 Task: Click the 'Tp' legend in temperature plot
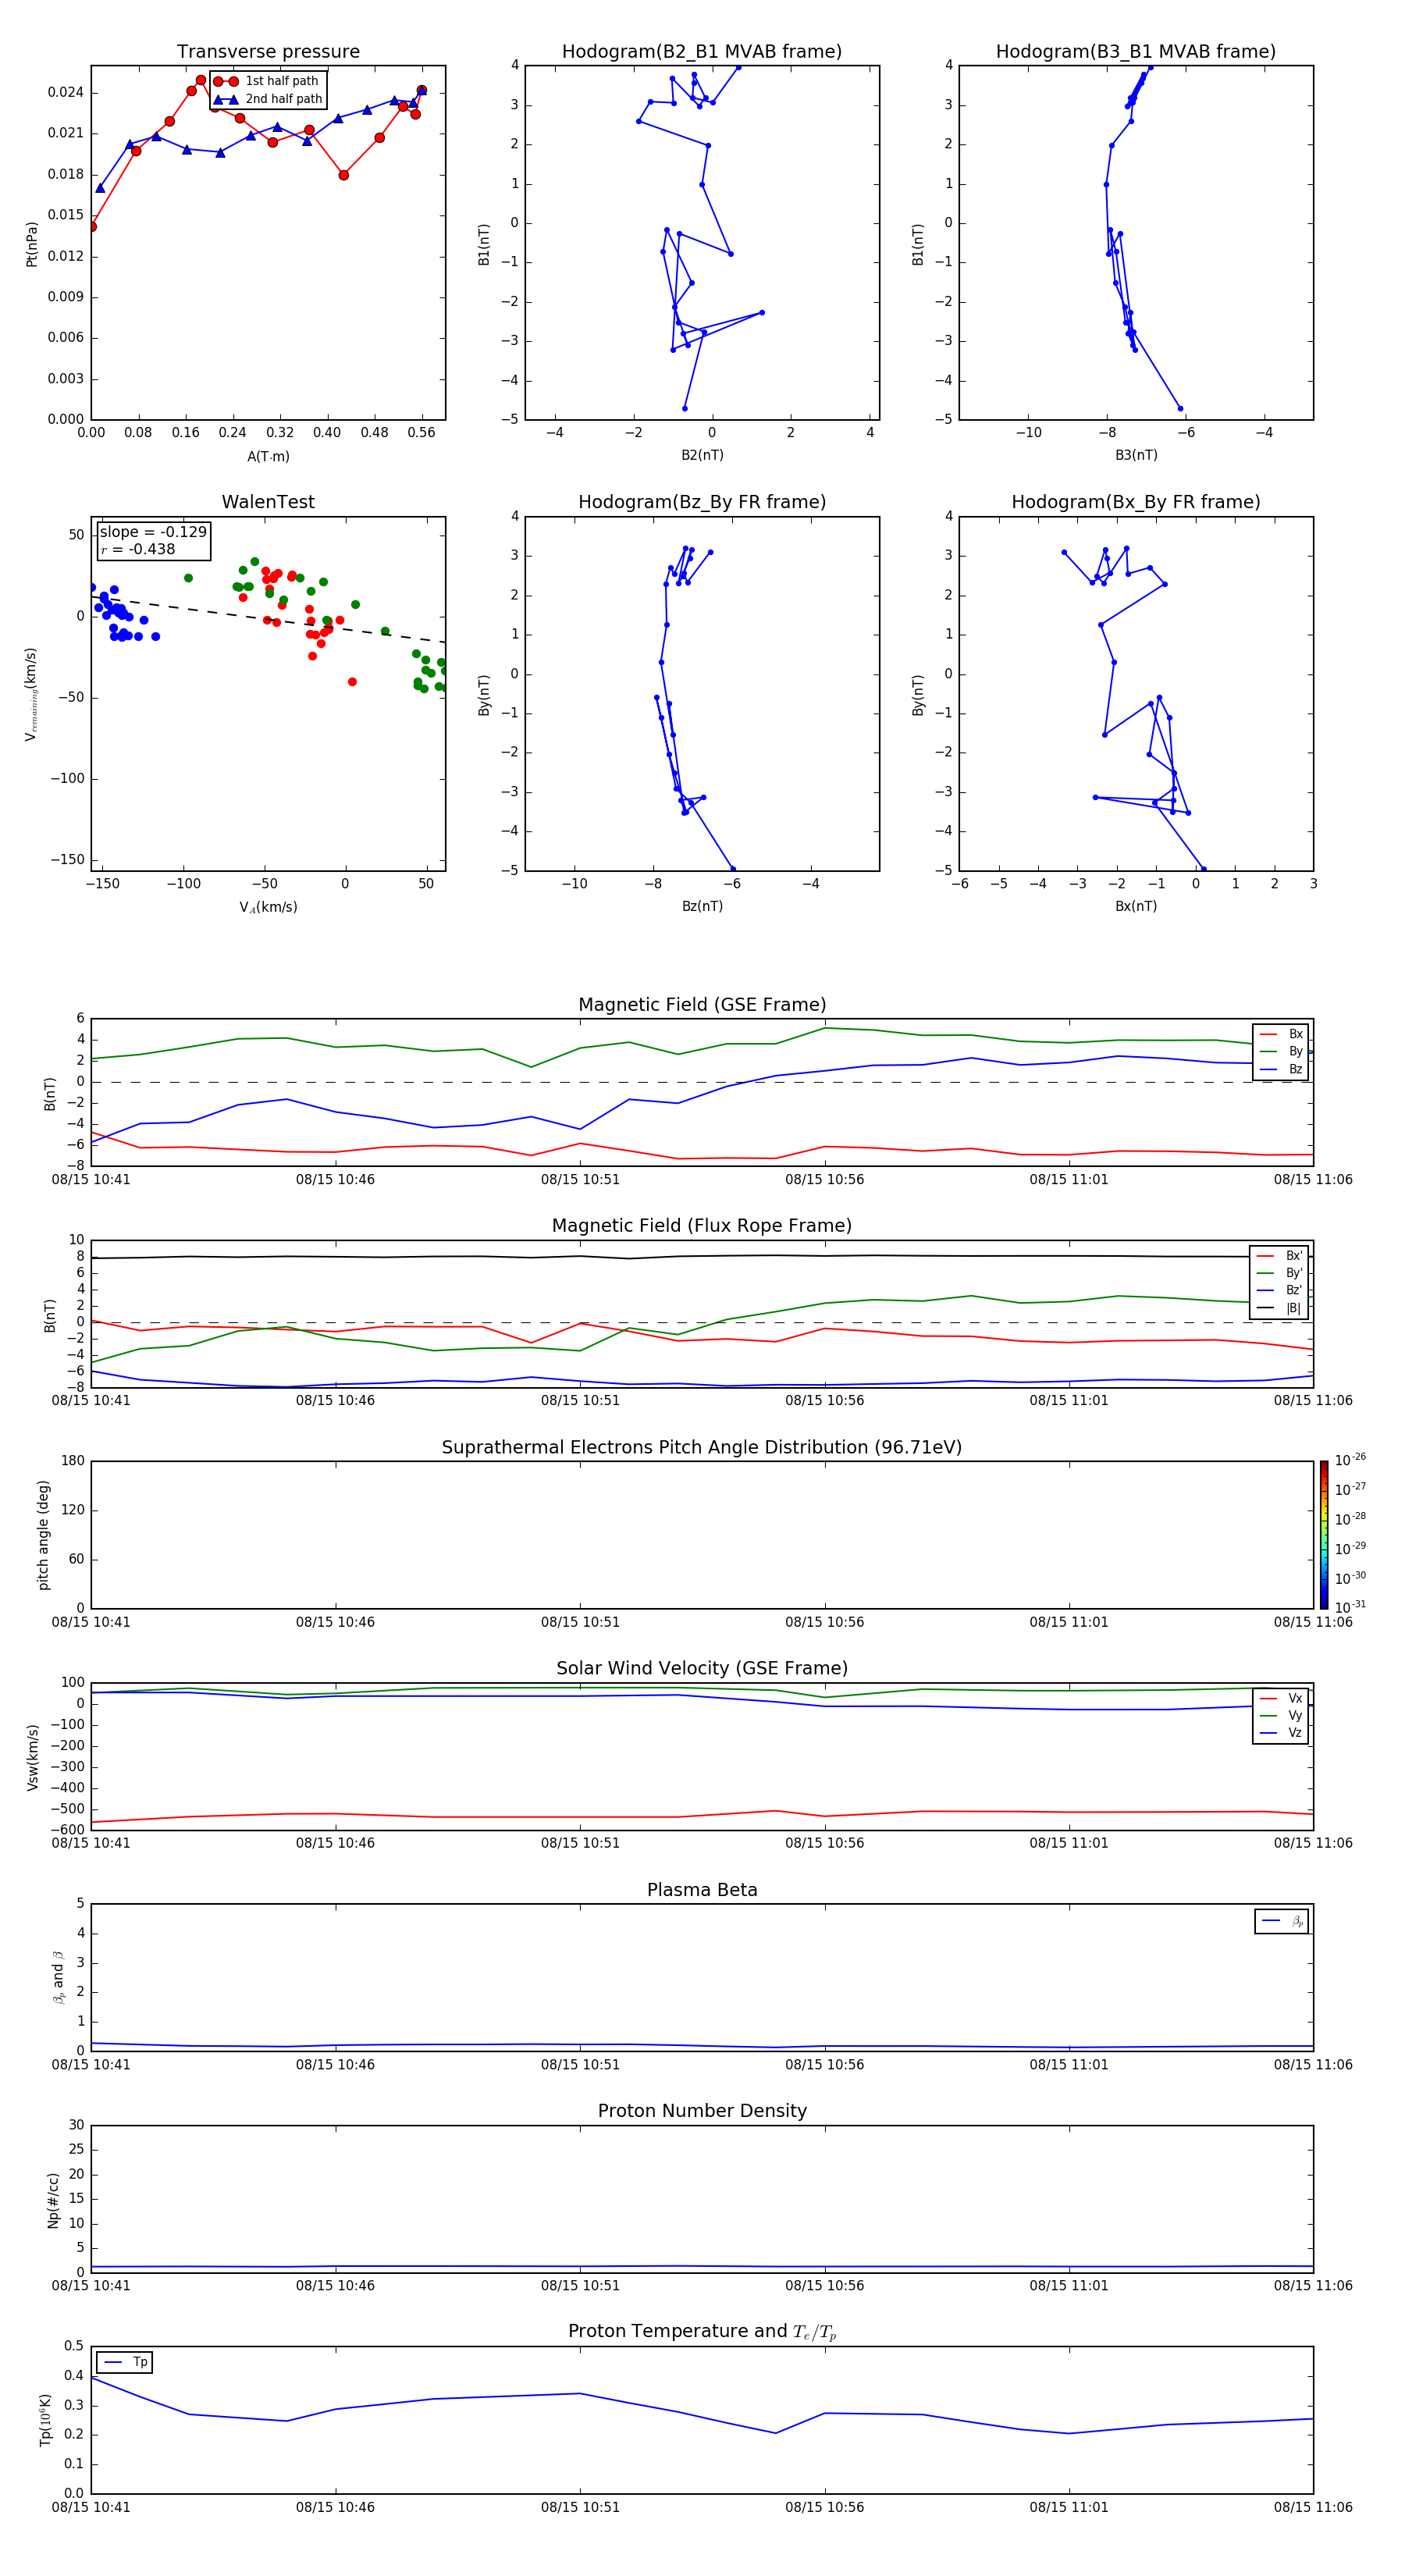[x=125, y=2362]
